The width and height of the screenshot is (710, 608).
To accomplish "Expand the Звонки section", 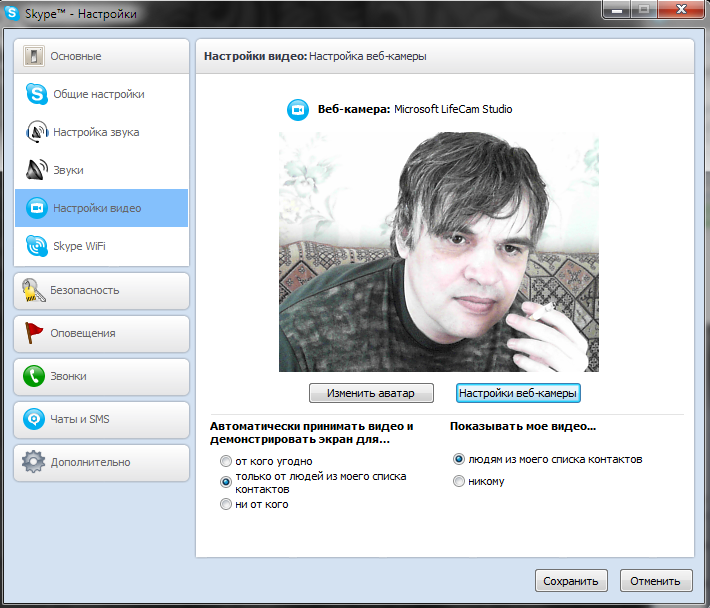I will [101, 377].
